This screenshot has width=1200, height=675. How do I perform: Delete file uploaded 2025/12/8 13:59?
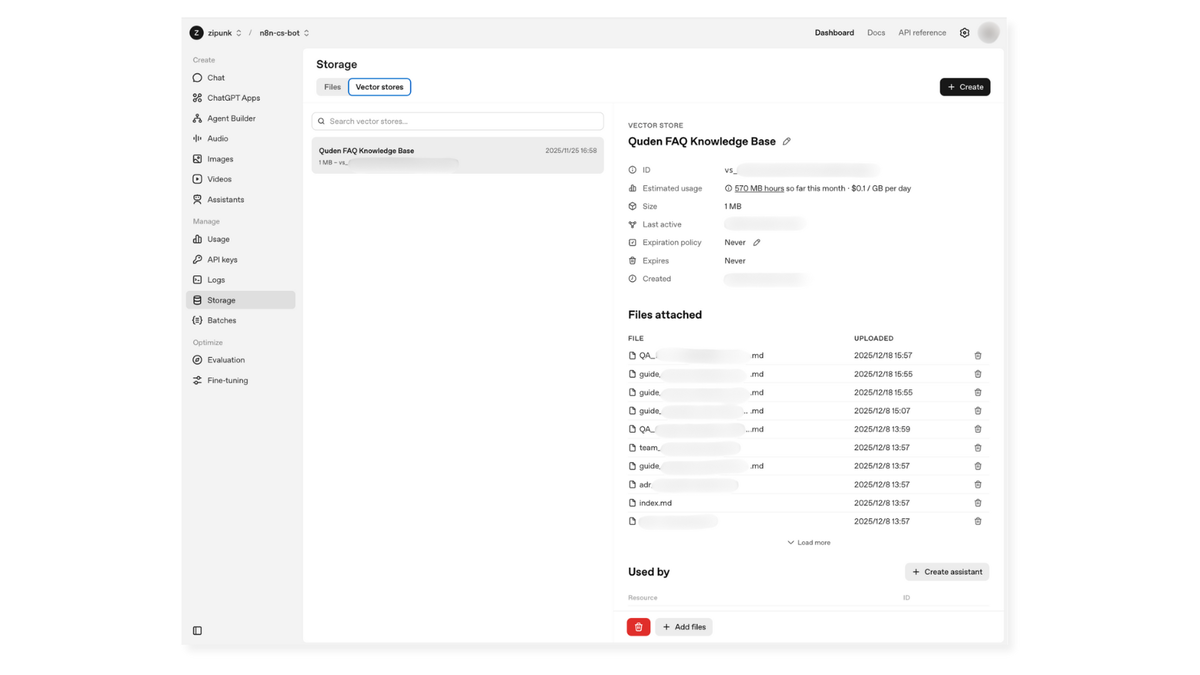click(x=978, y=429)
